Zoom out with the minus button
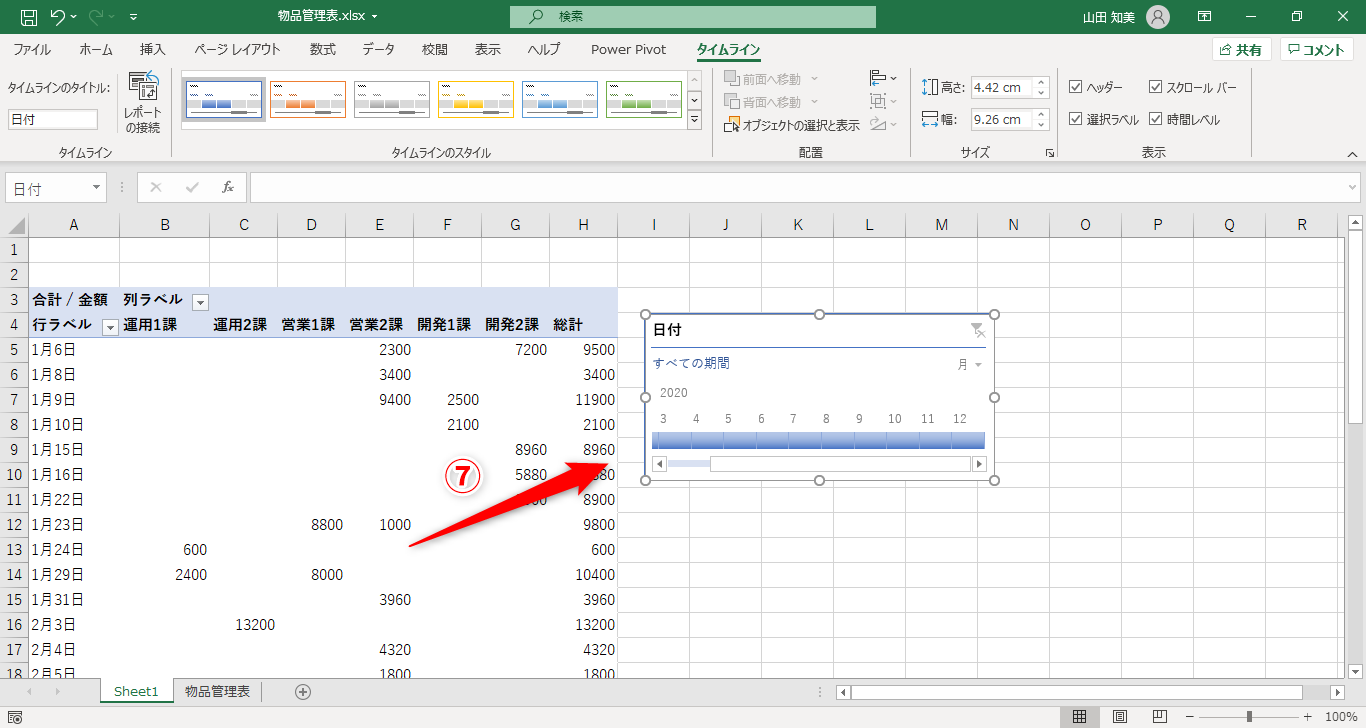 1190,716
